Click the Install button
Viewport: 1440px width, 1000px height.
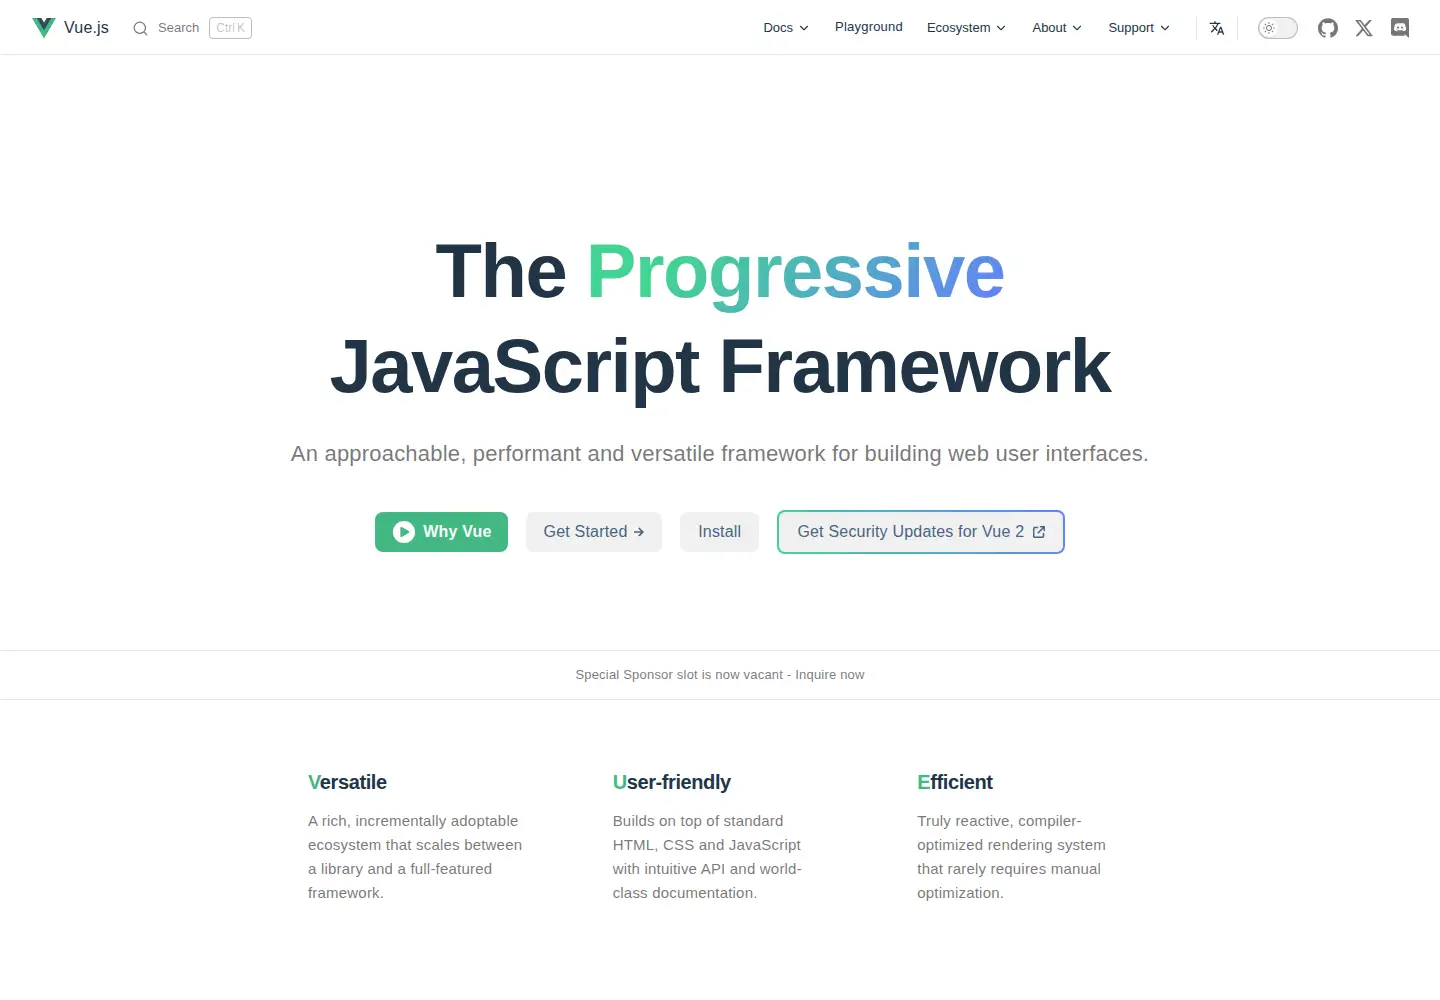(x=720, y=532)
